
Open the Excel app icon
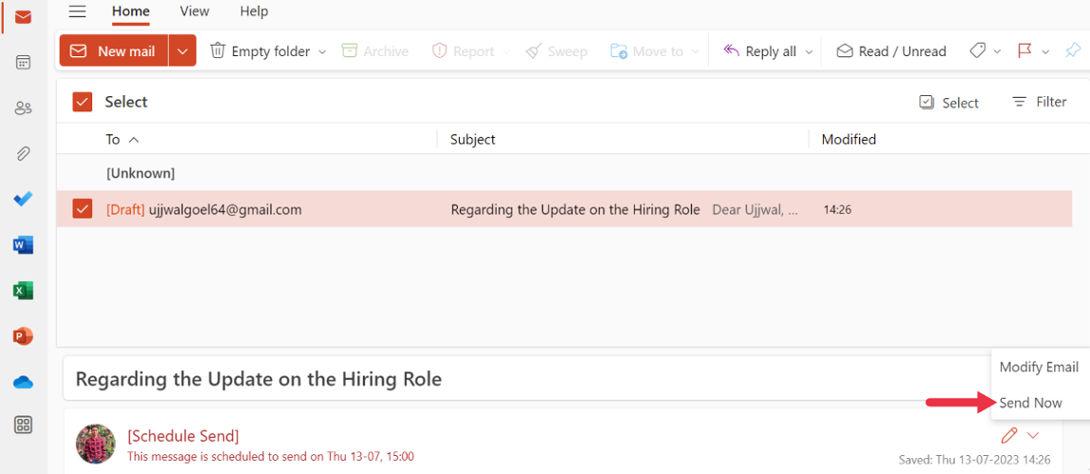click(x=23, y=291)
